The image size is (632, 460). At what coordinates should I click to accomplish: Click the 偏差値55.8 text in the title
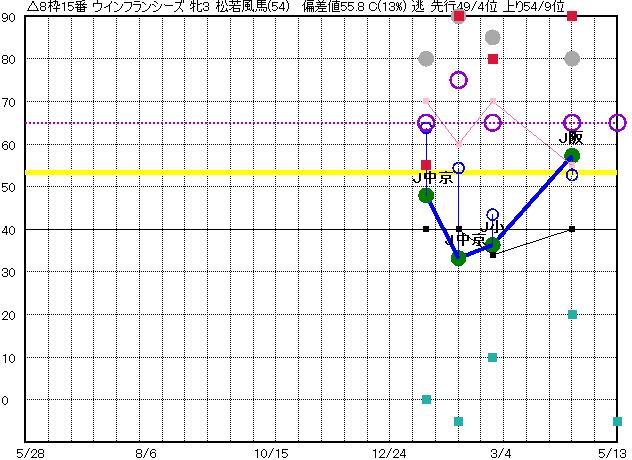pyautogui.click(x=331, y=7)
